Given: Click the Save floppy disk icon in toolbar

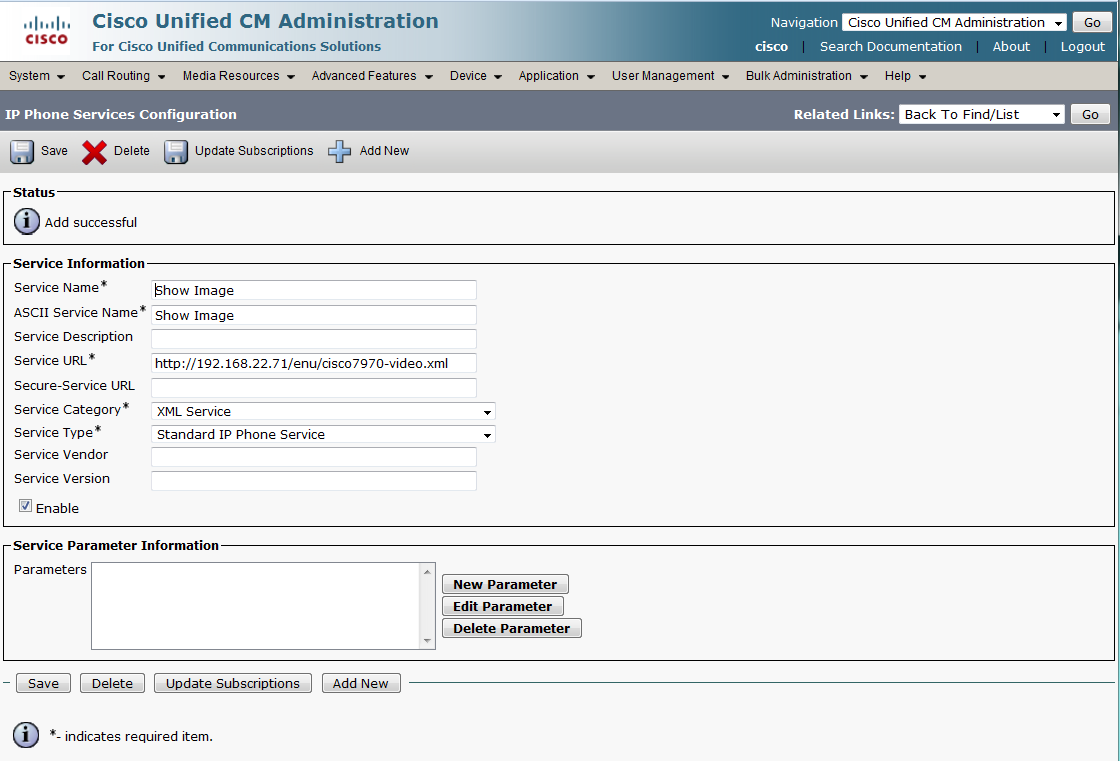Looking at the screenshot, I should 22,151.
